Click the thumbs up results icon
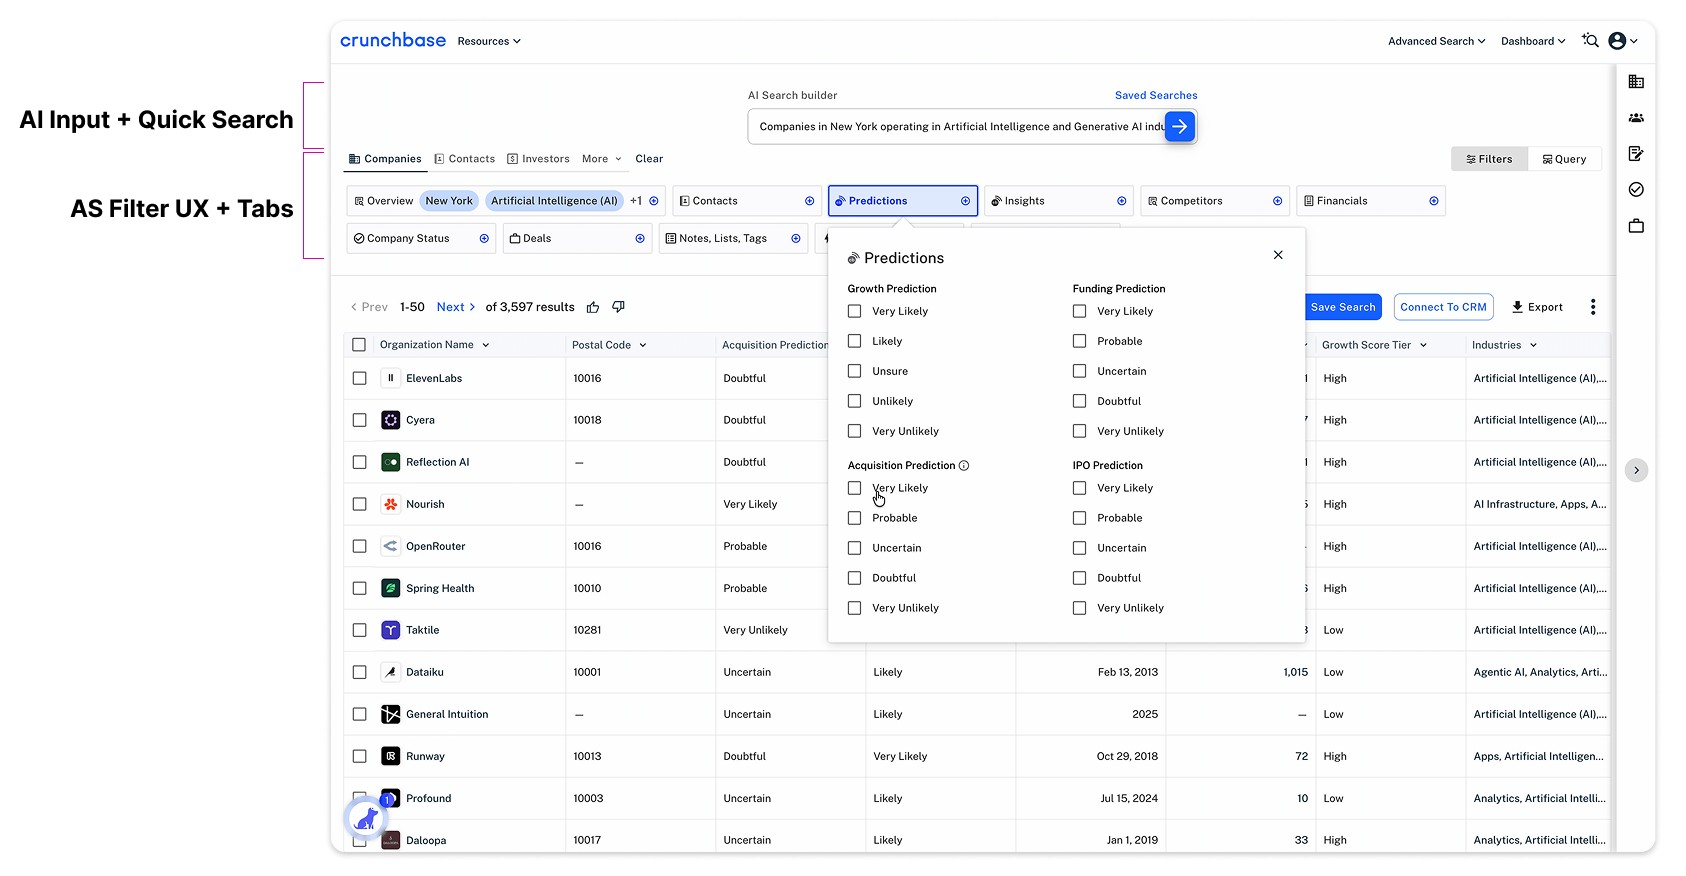This screenshot has height=876, width=1686. point(593,307)
